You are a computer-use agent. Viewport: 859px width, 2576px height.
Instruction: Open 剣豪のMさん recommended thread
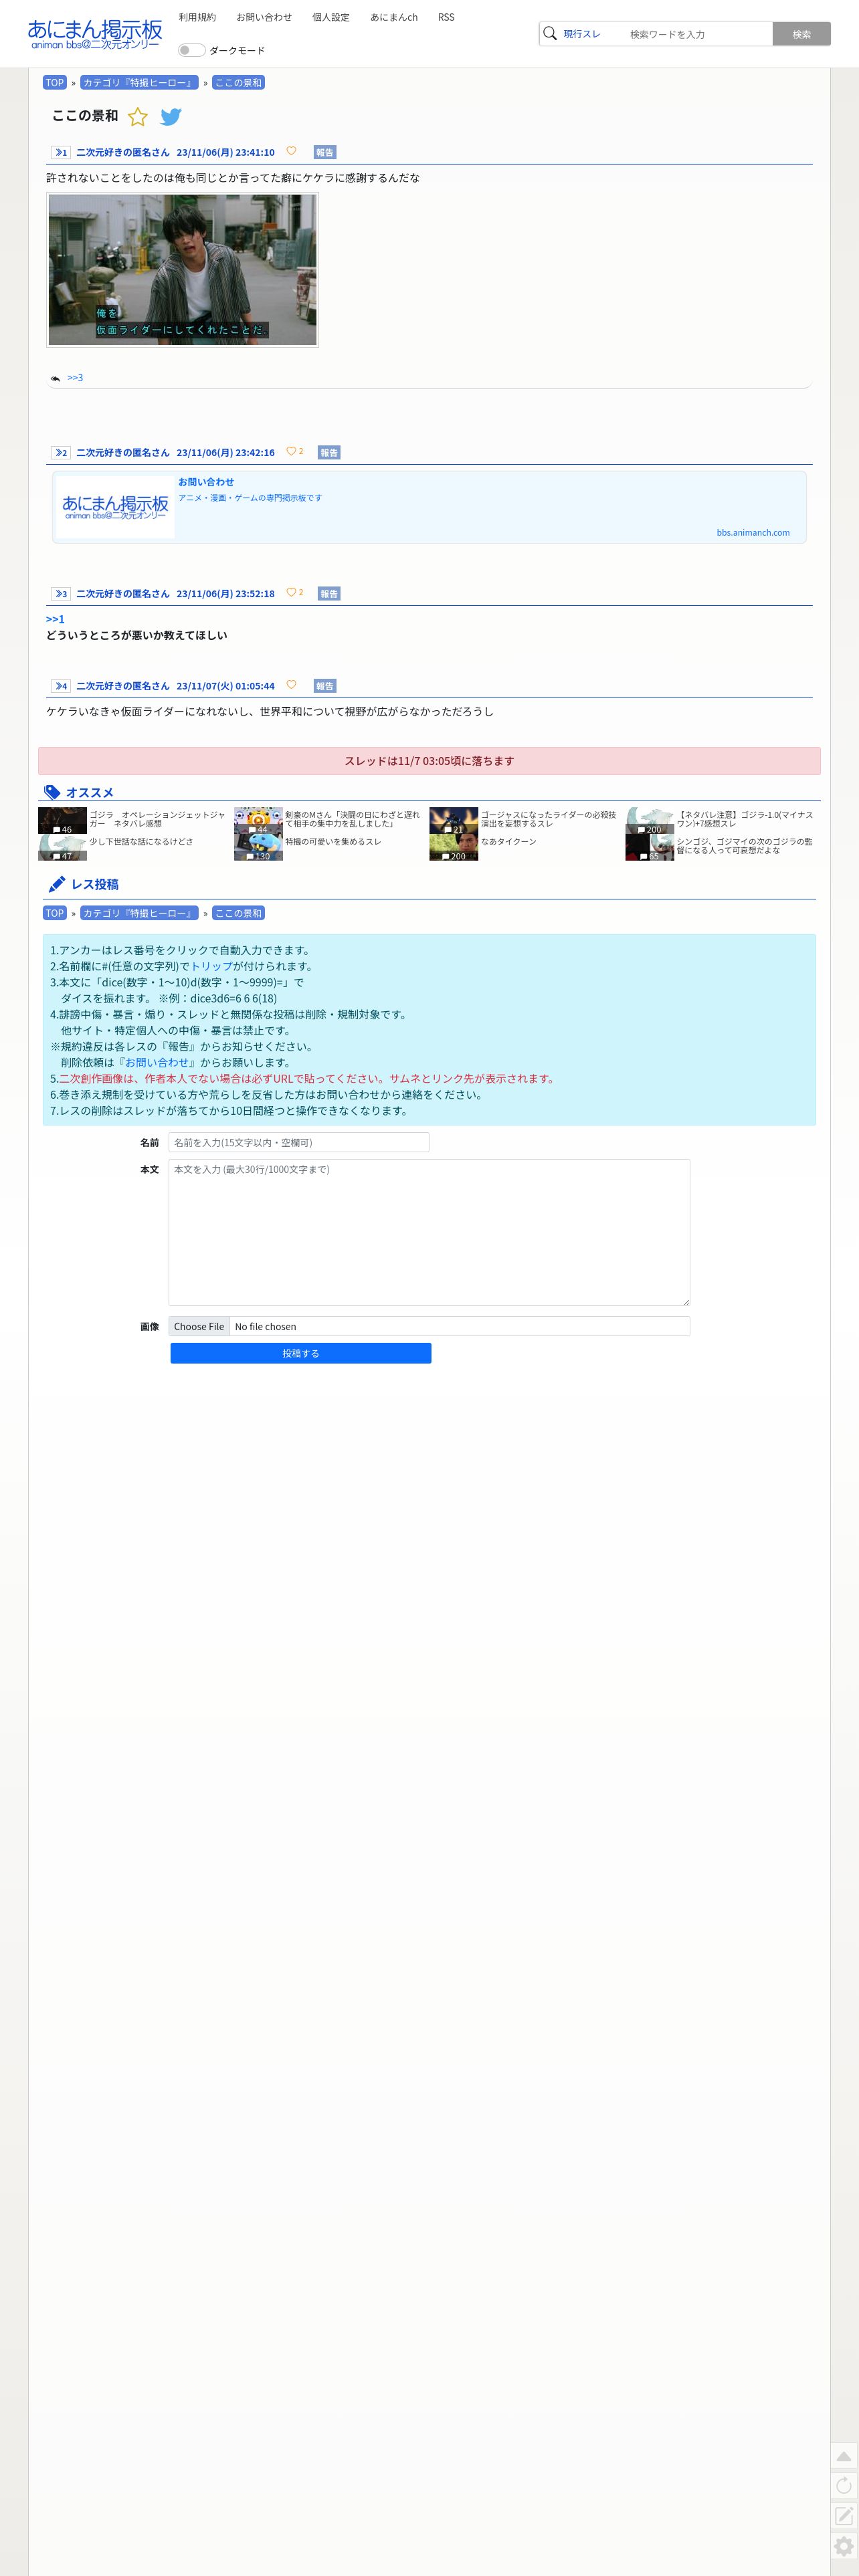(353, 819)
